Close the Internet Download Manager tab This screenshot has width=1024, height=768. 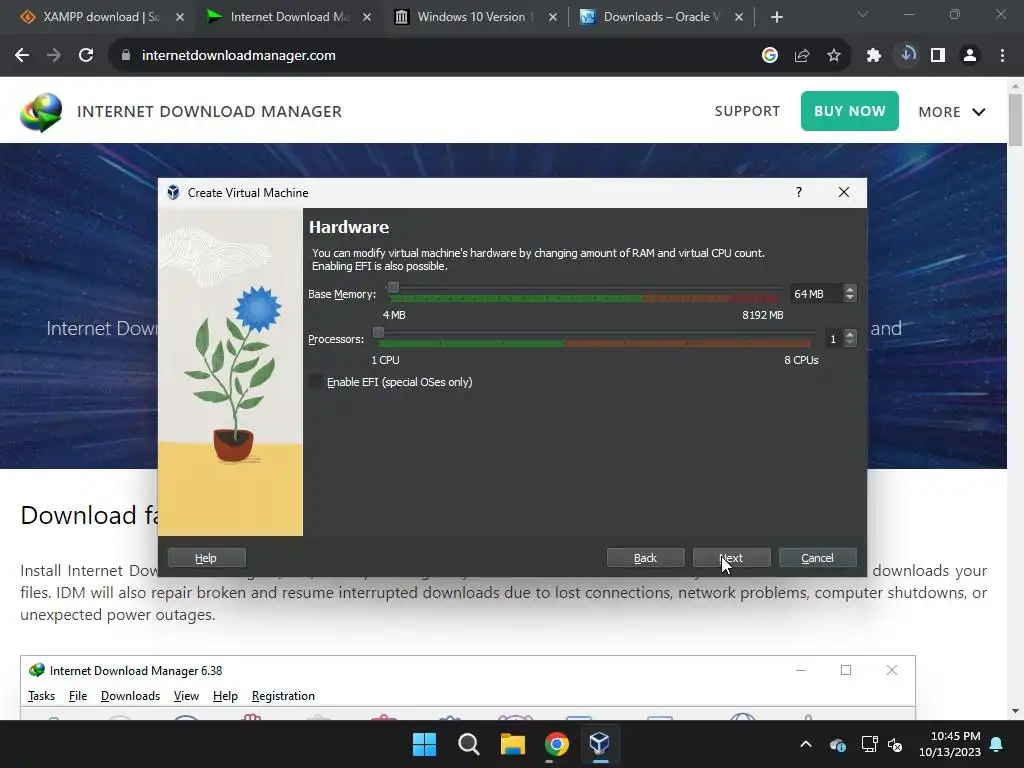point(366,17)
